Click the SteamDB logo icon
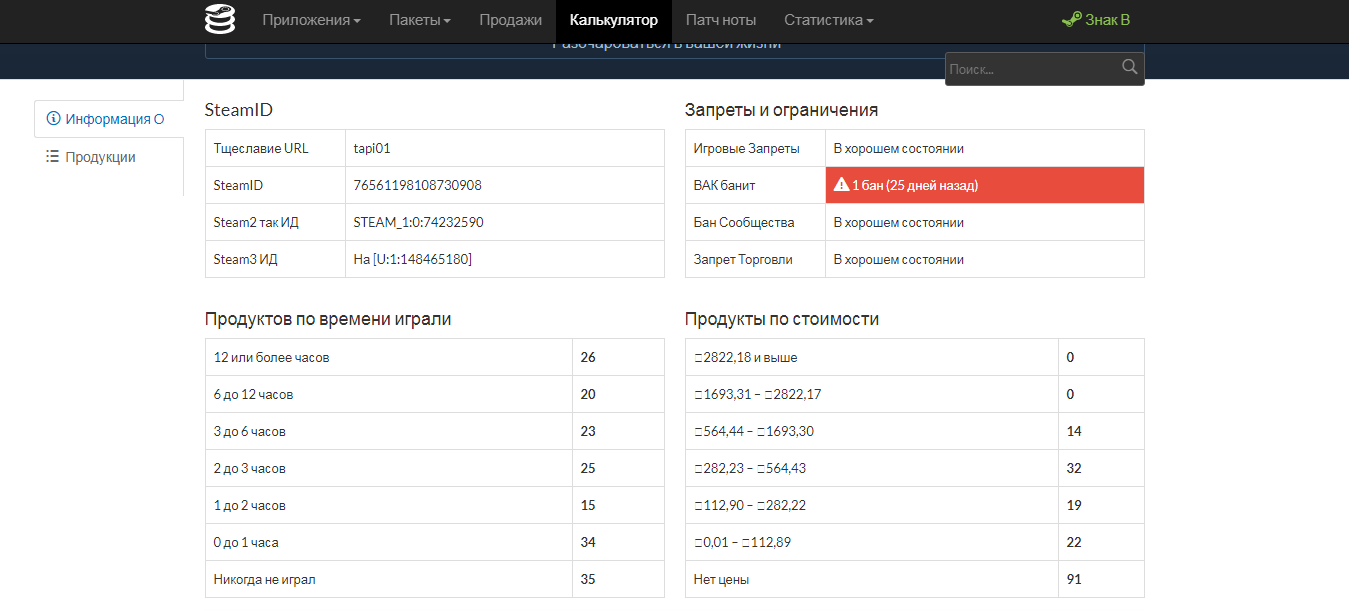1349x611 pixels. [220, 20]
